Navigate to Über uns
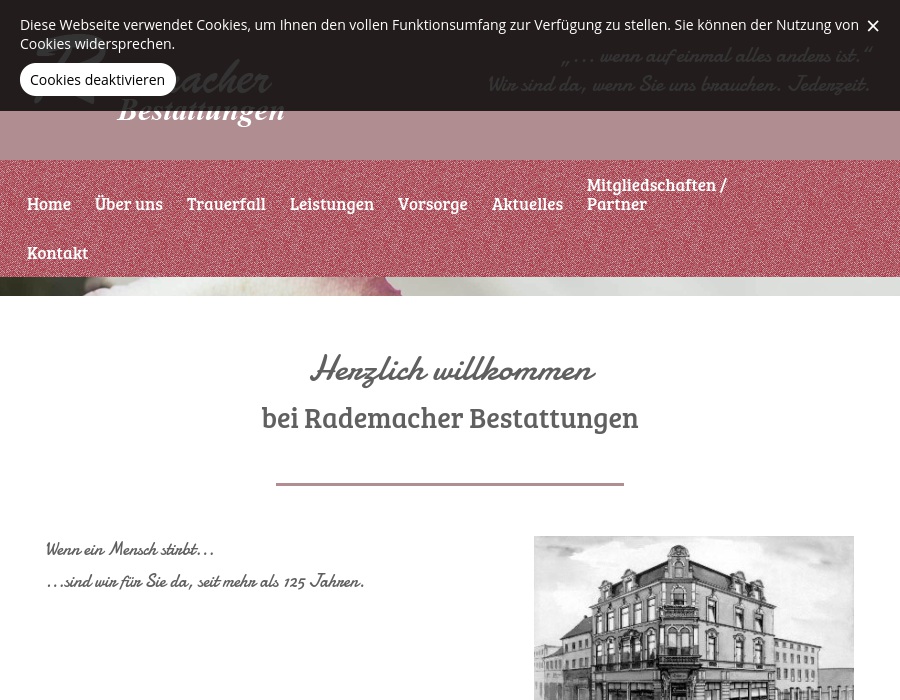This screenshot has height=700, width=900. (128, 203)
